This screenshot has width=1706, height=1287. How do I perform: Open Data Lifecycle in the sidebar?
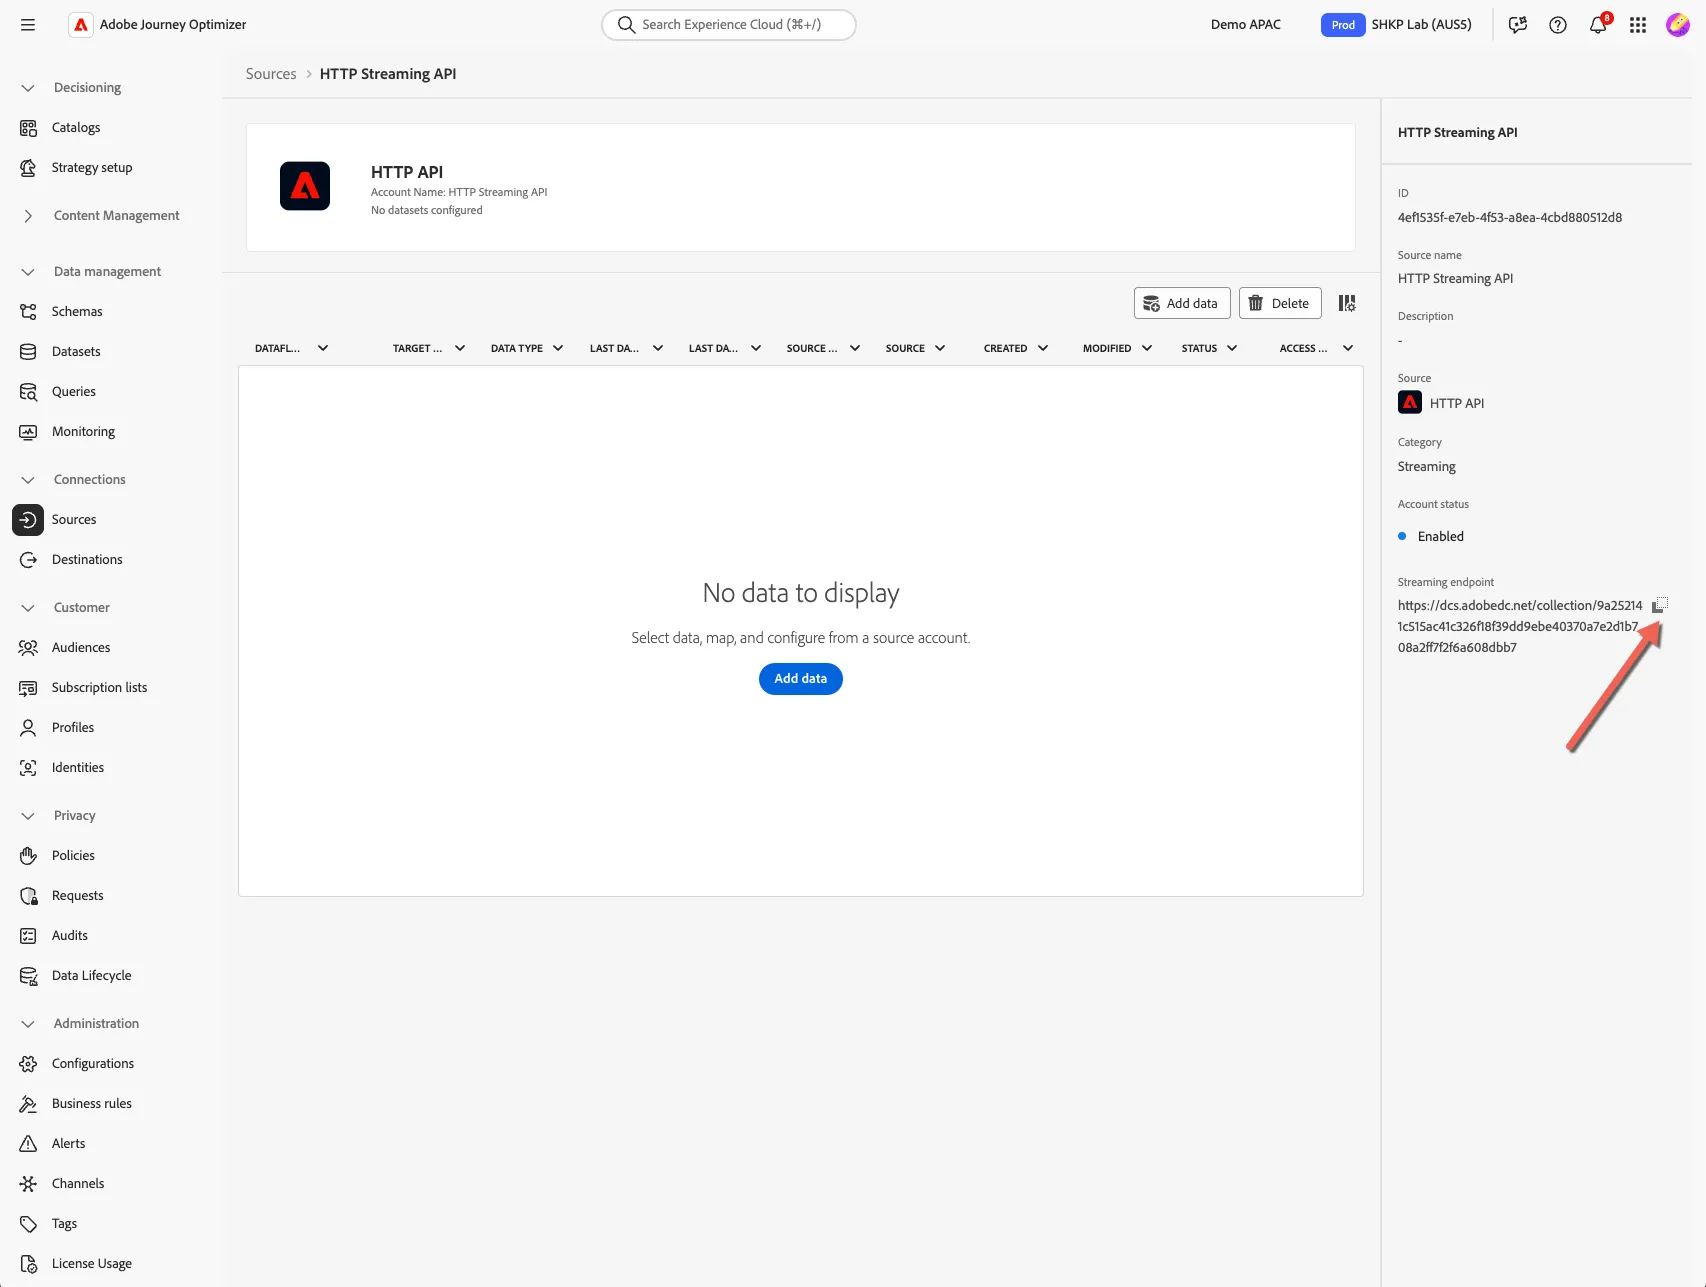91,976
